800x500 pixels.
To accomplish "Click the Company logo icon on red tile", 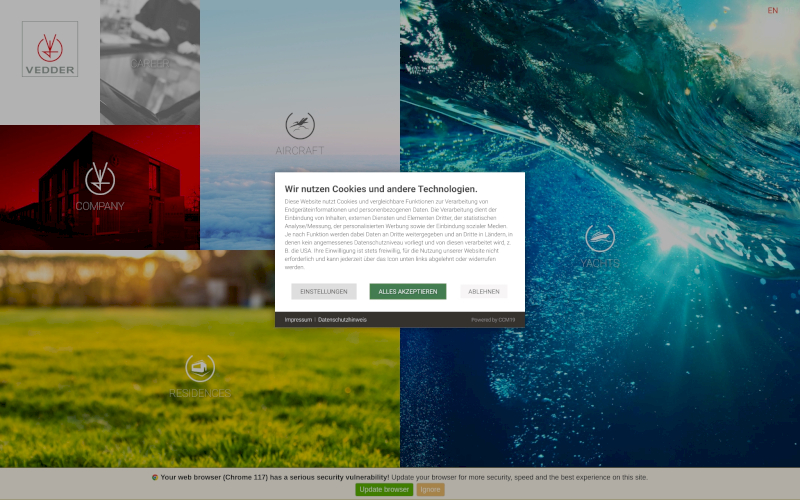I will [x=100, y=178].
